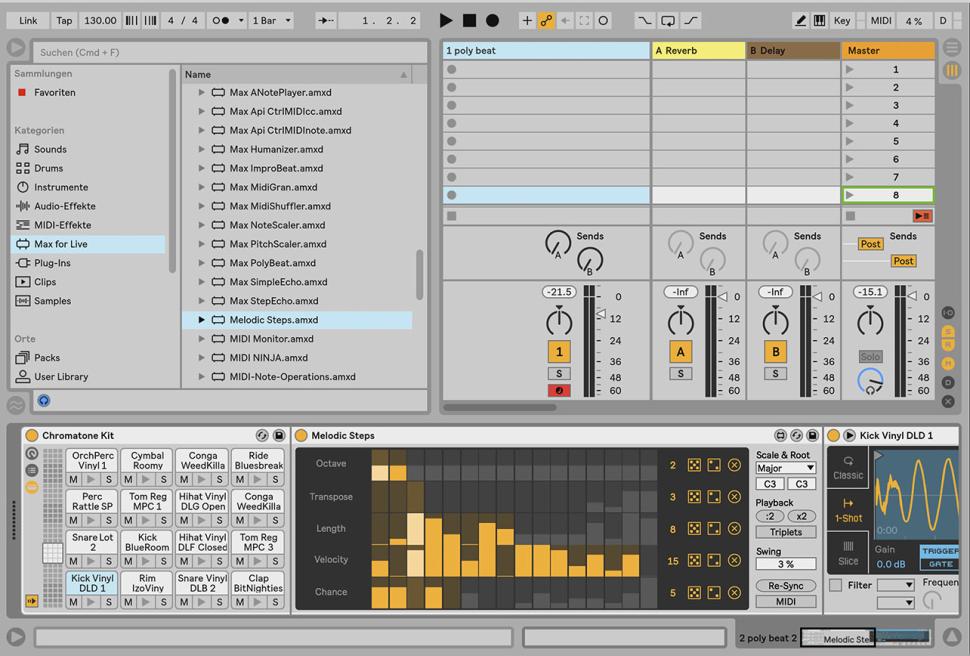Image resolution: width=970 pixels, height=656 pixels.
Task: Toggle the Automation Arm link icon
Action: 546,20
